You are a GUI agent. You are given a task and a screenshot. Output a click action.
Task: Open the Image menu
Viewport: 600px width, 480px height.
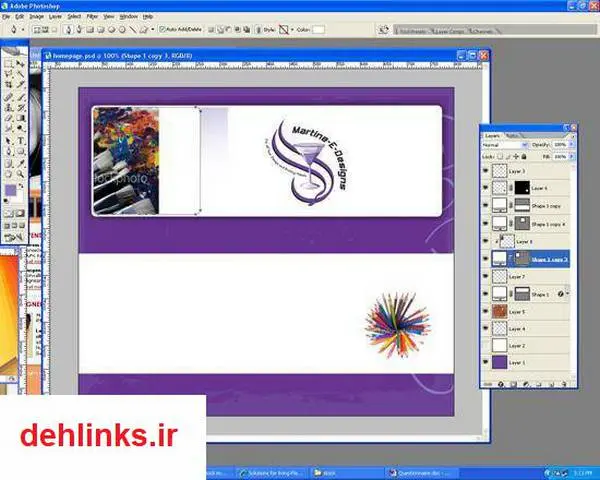coord(36,16)
